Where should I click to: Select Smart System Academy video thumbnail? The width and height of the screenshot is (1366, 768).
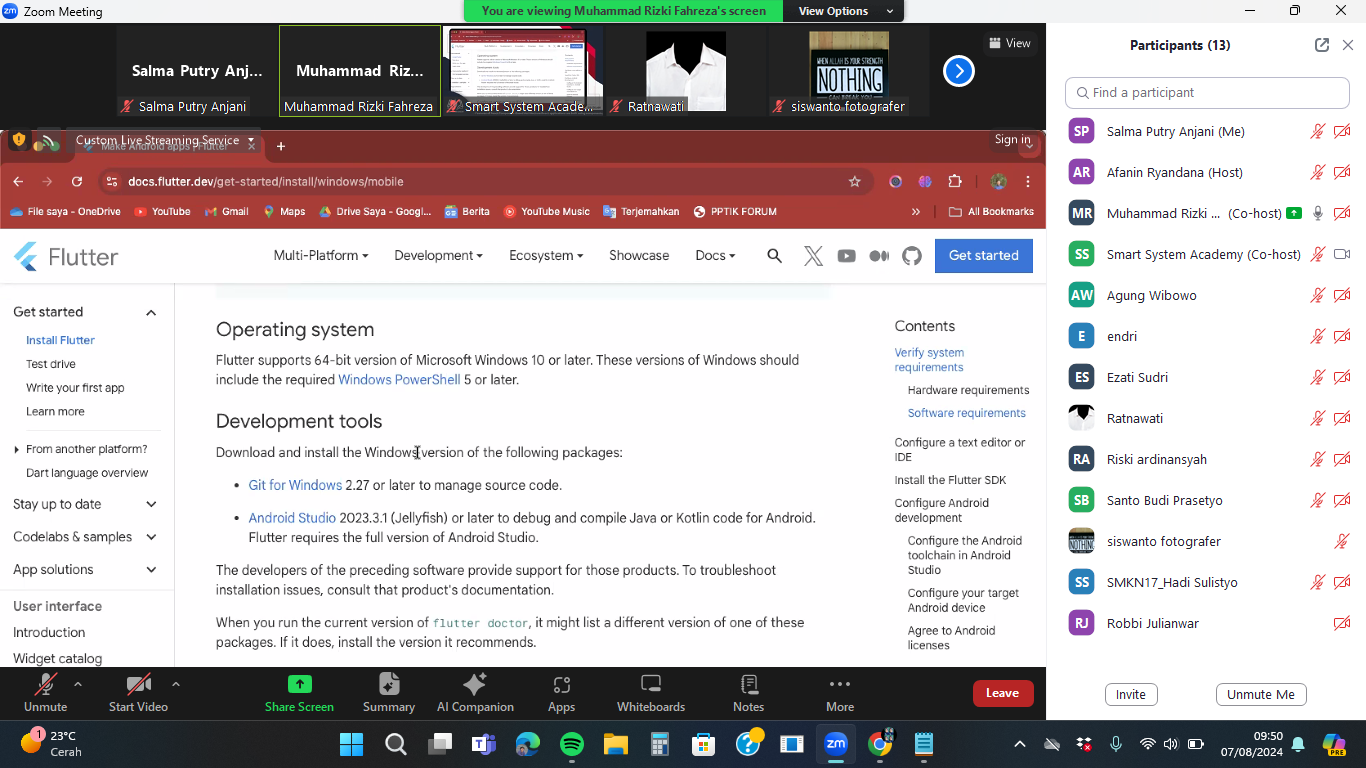tap(522, 71)
